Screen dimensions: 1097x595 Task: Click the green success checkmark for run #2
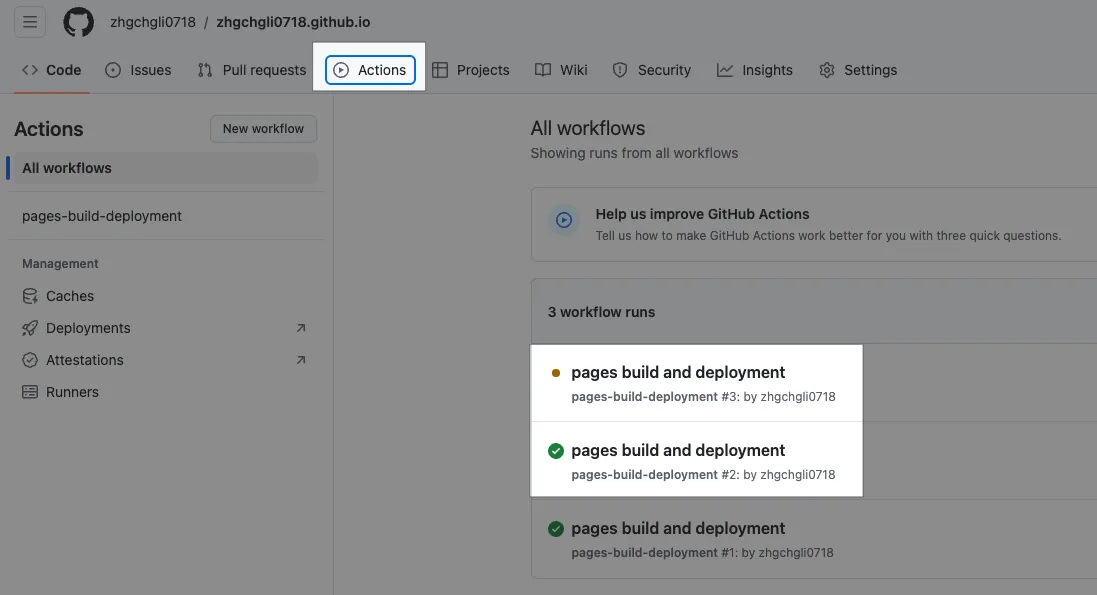coord(556,451)
